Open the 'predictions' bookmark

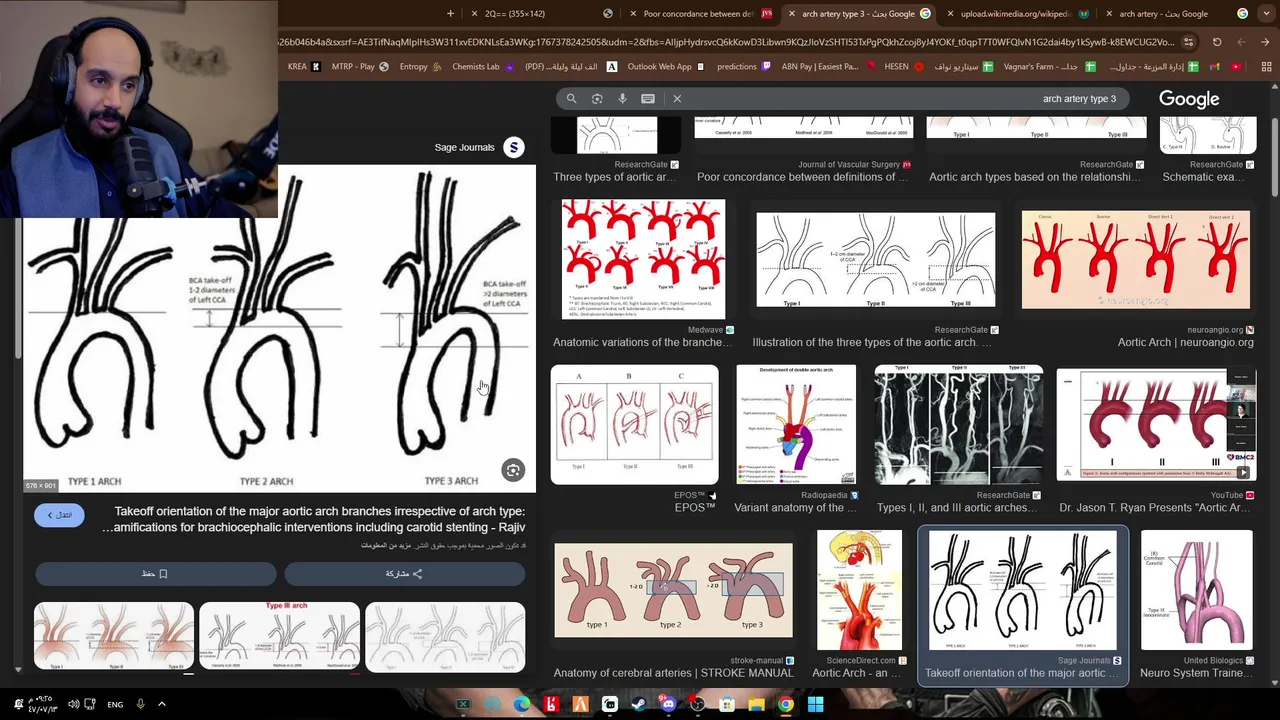[x=743, y=67]
